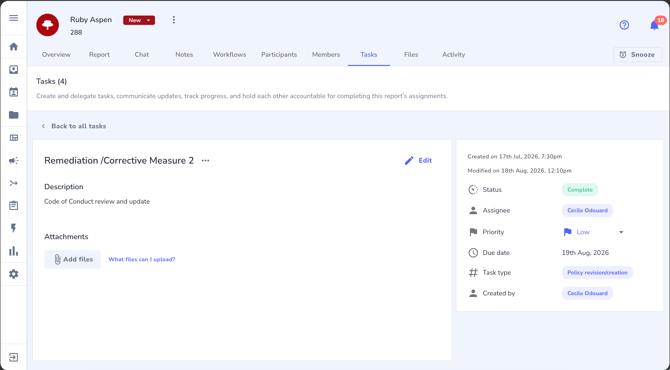
Task: Click the Add files button label
Action: tap(78, 259)
